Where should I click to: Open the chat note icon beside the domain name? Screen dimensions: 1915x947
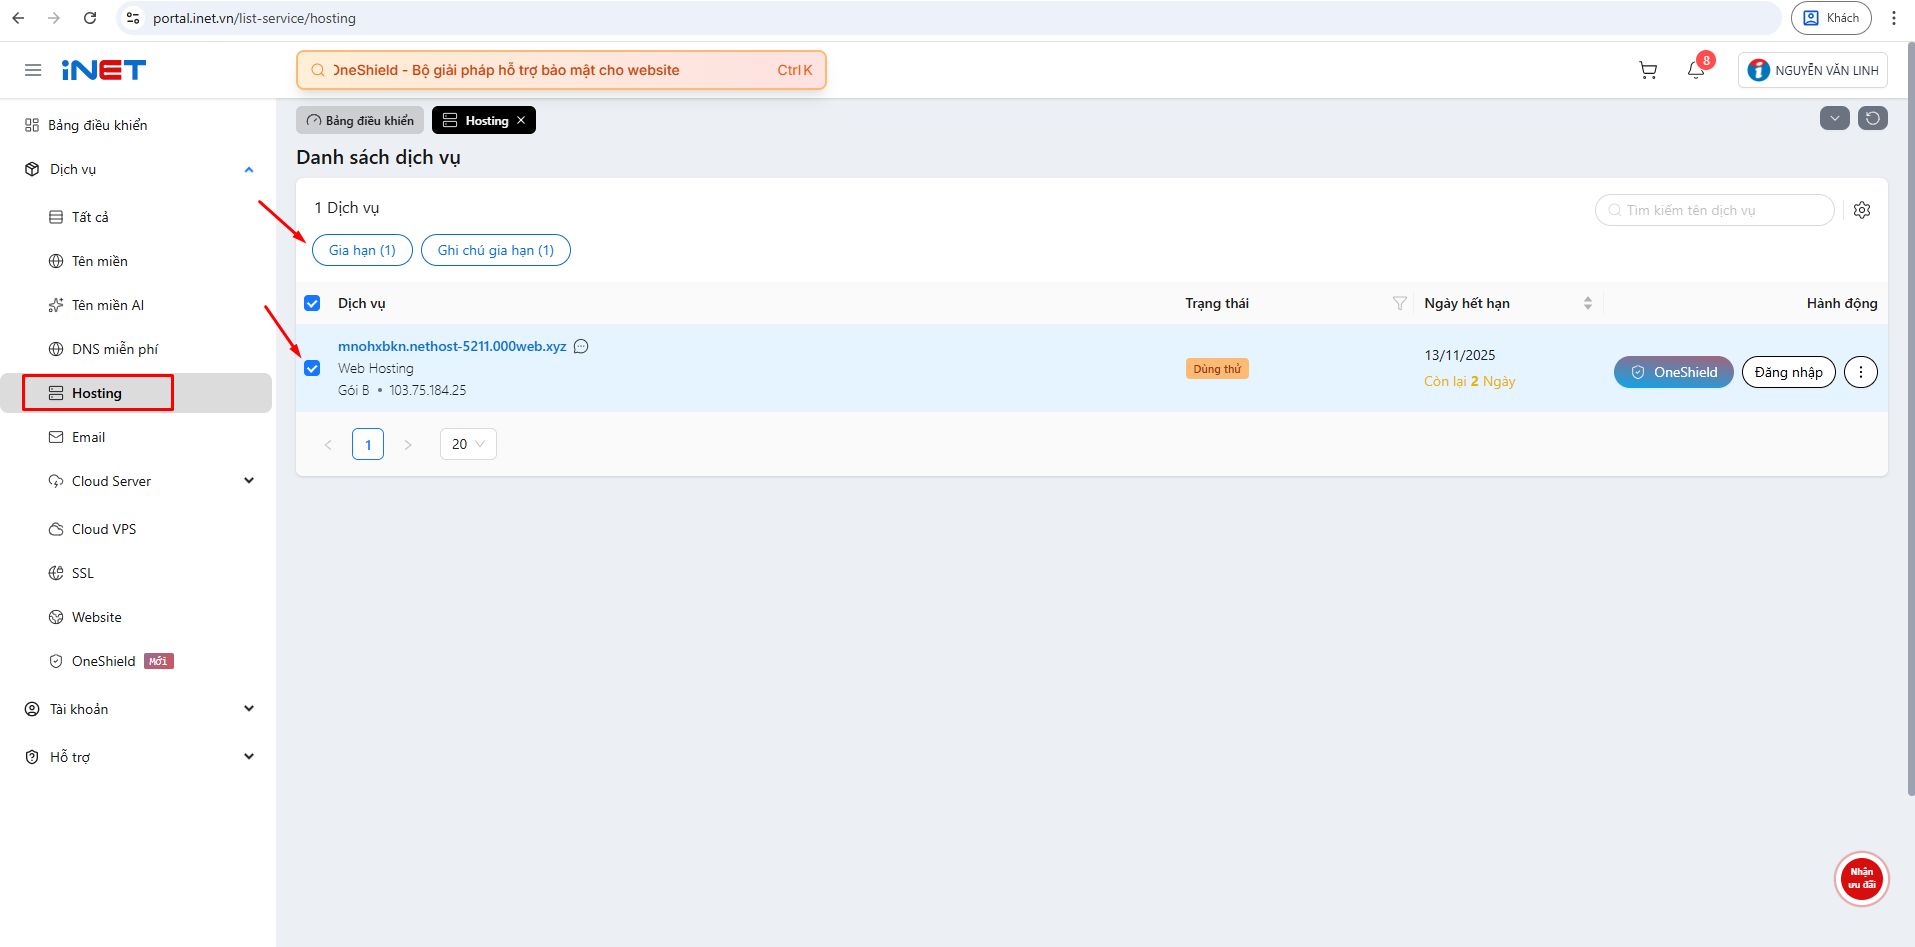tap(581, 347)
